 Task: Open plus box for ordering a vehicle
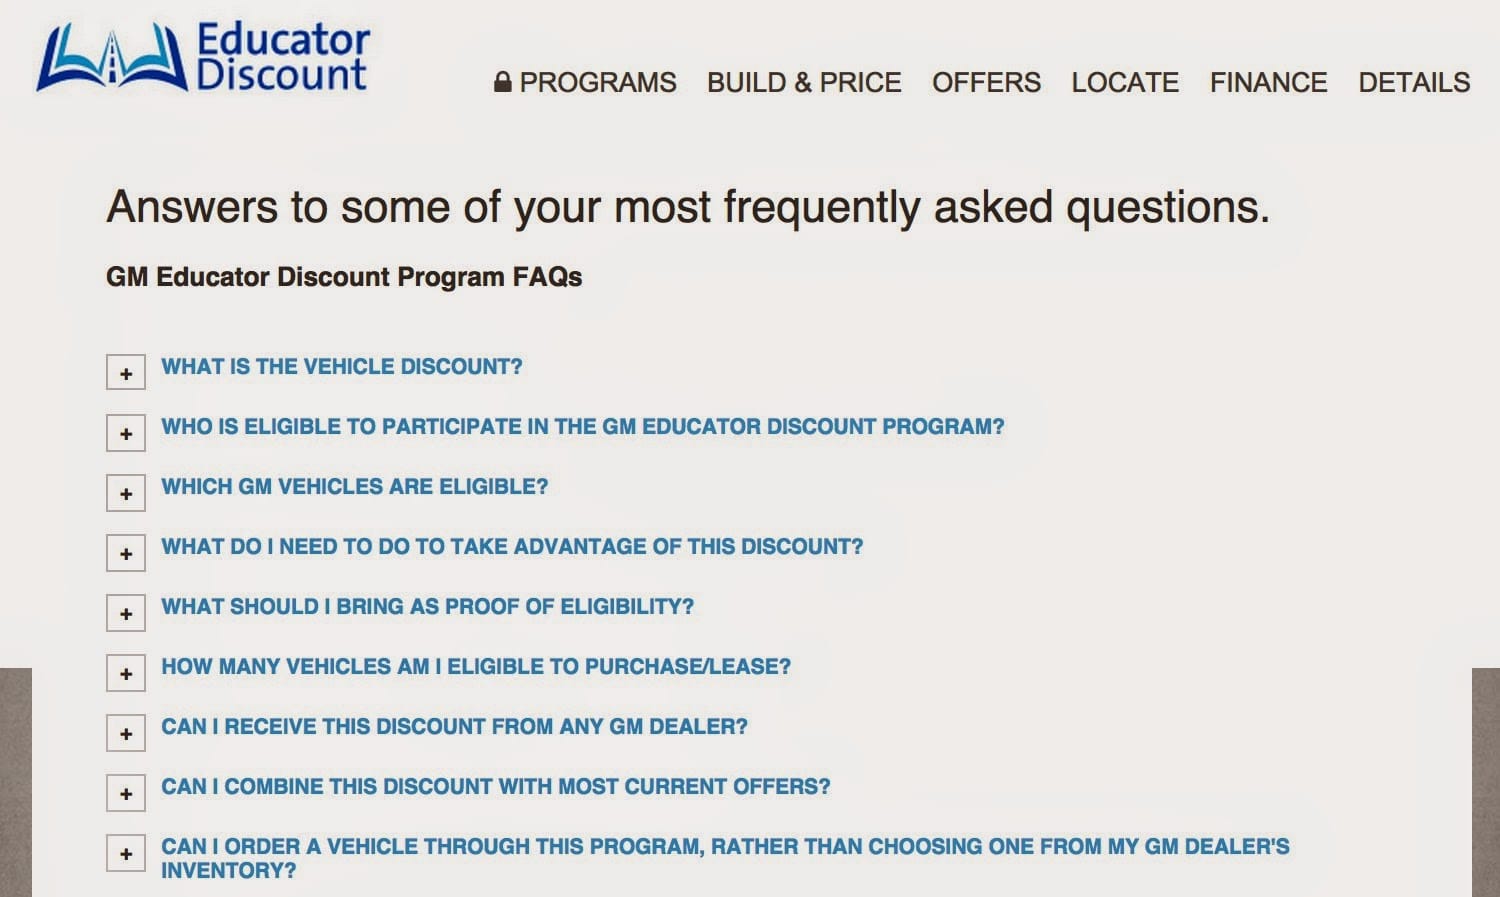(126, 852)
